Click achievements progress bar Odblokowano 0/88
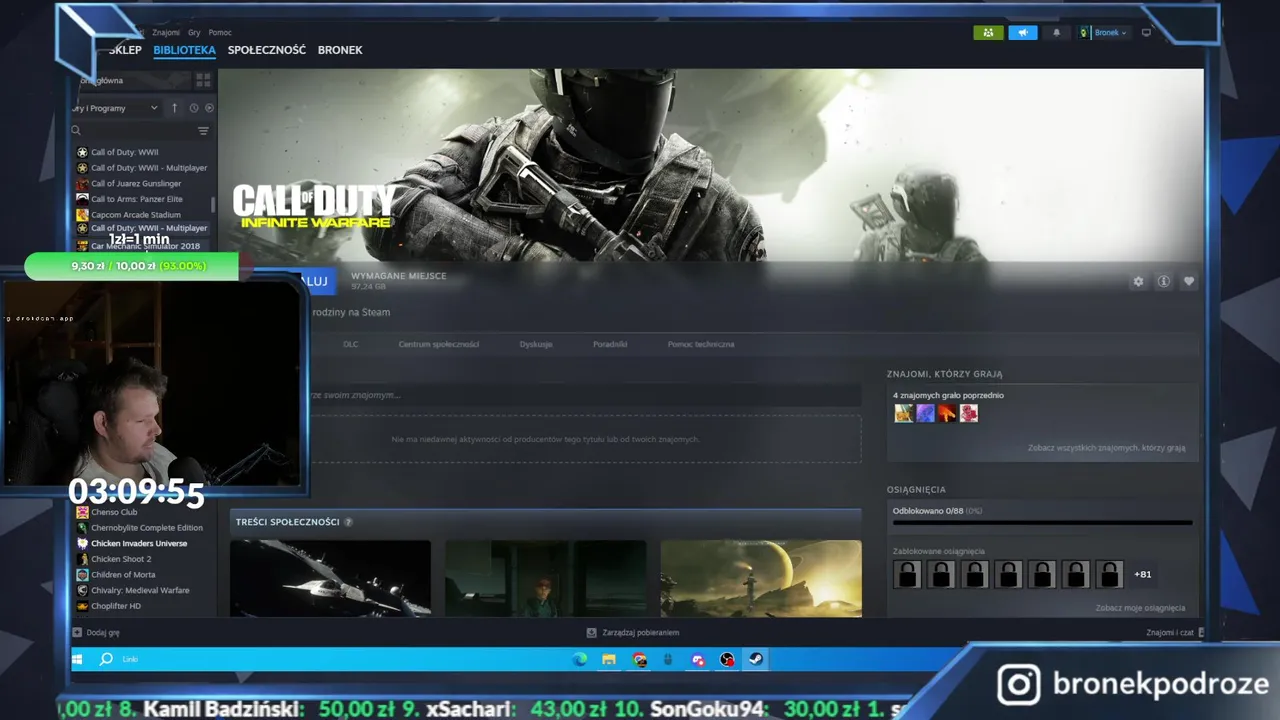 [x=1042, y=522]
